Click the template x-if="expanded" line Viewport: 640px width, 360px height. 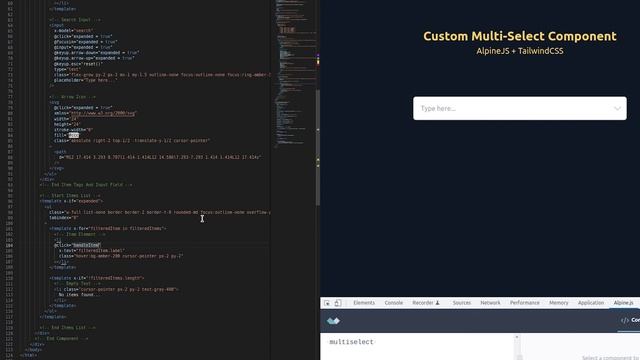coord(71,201)
